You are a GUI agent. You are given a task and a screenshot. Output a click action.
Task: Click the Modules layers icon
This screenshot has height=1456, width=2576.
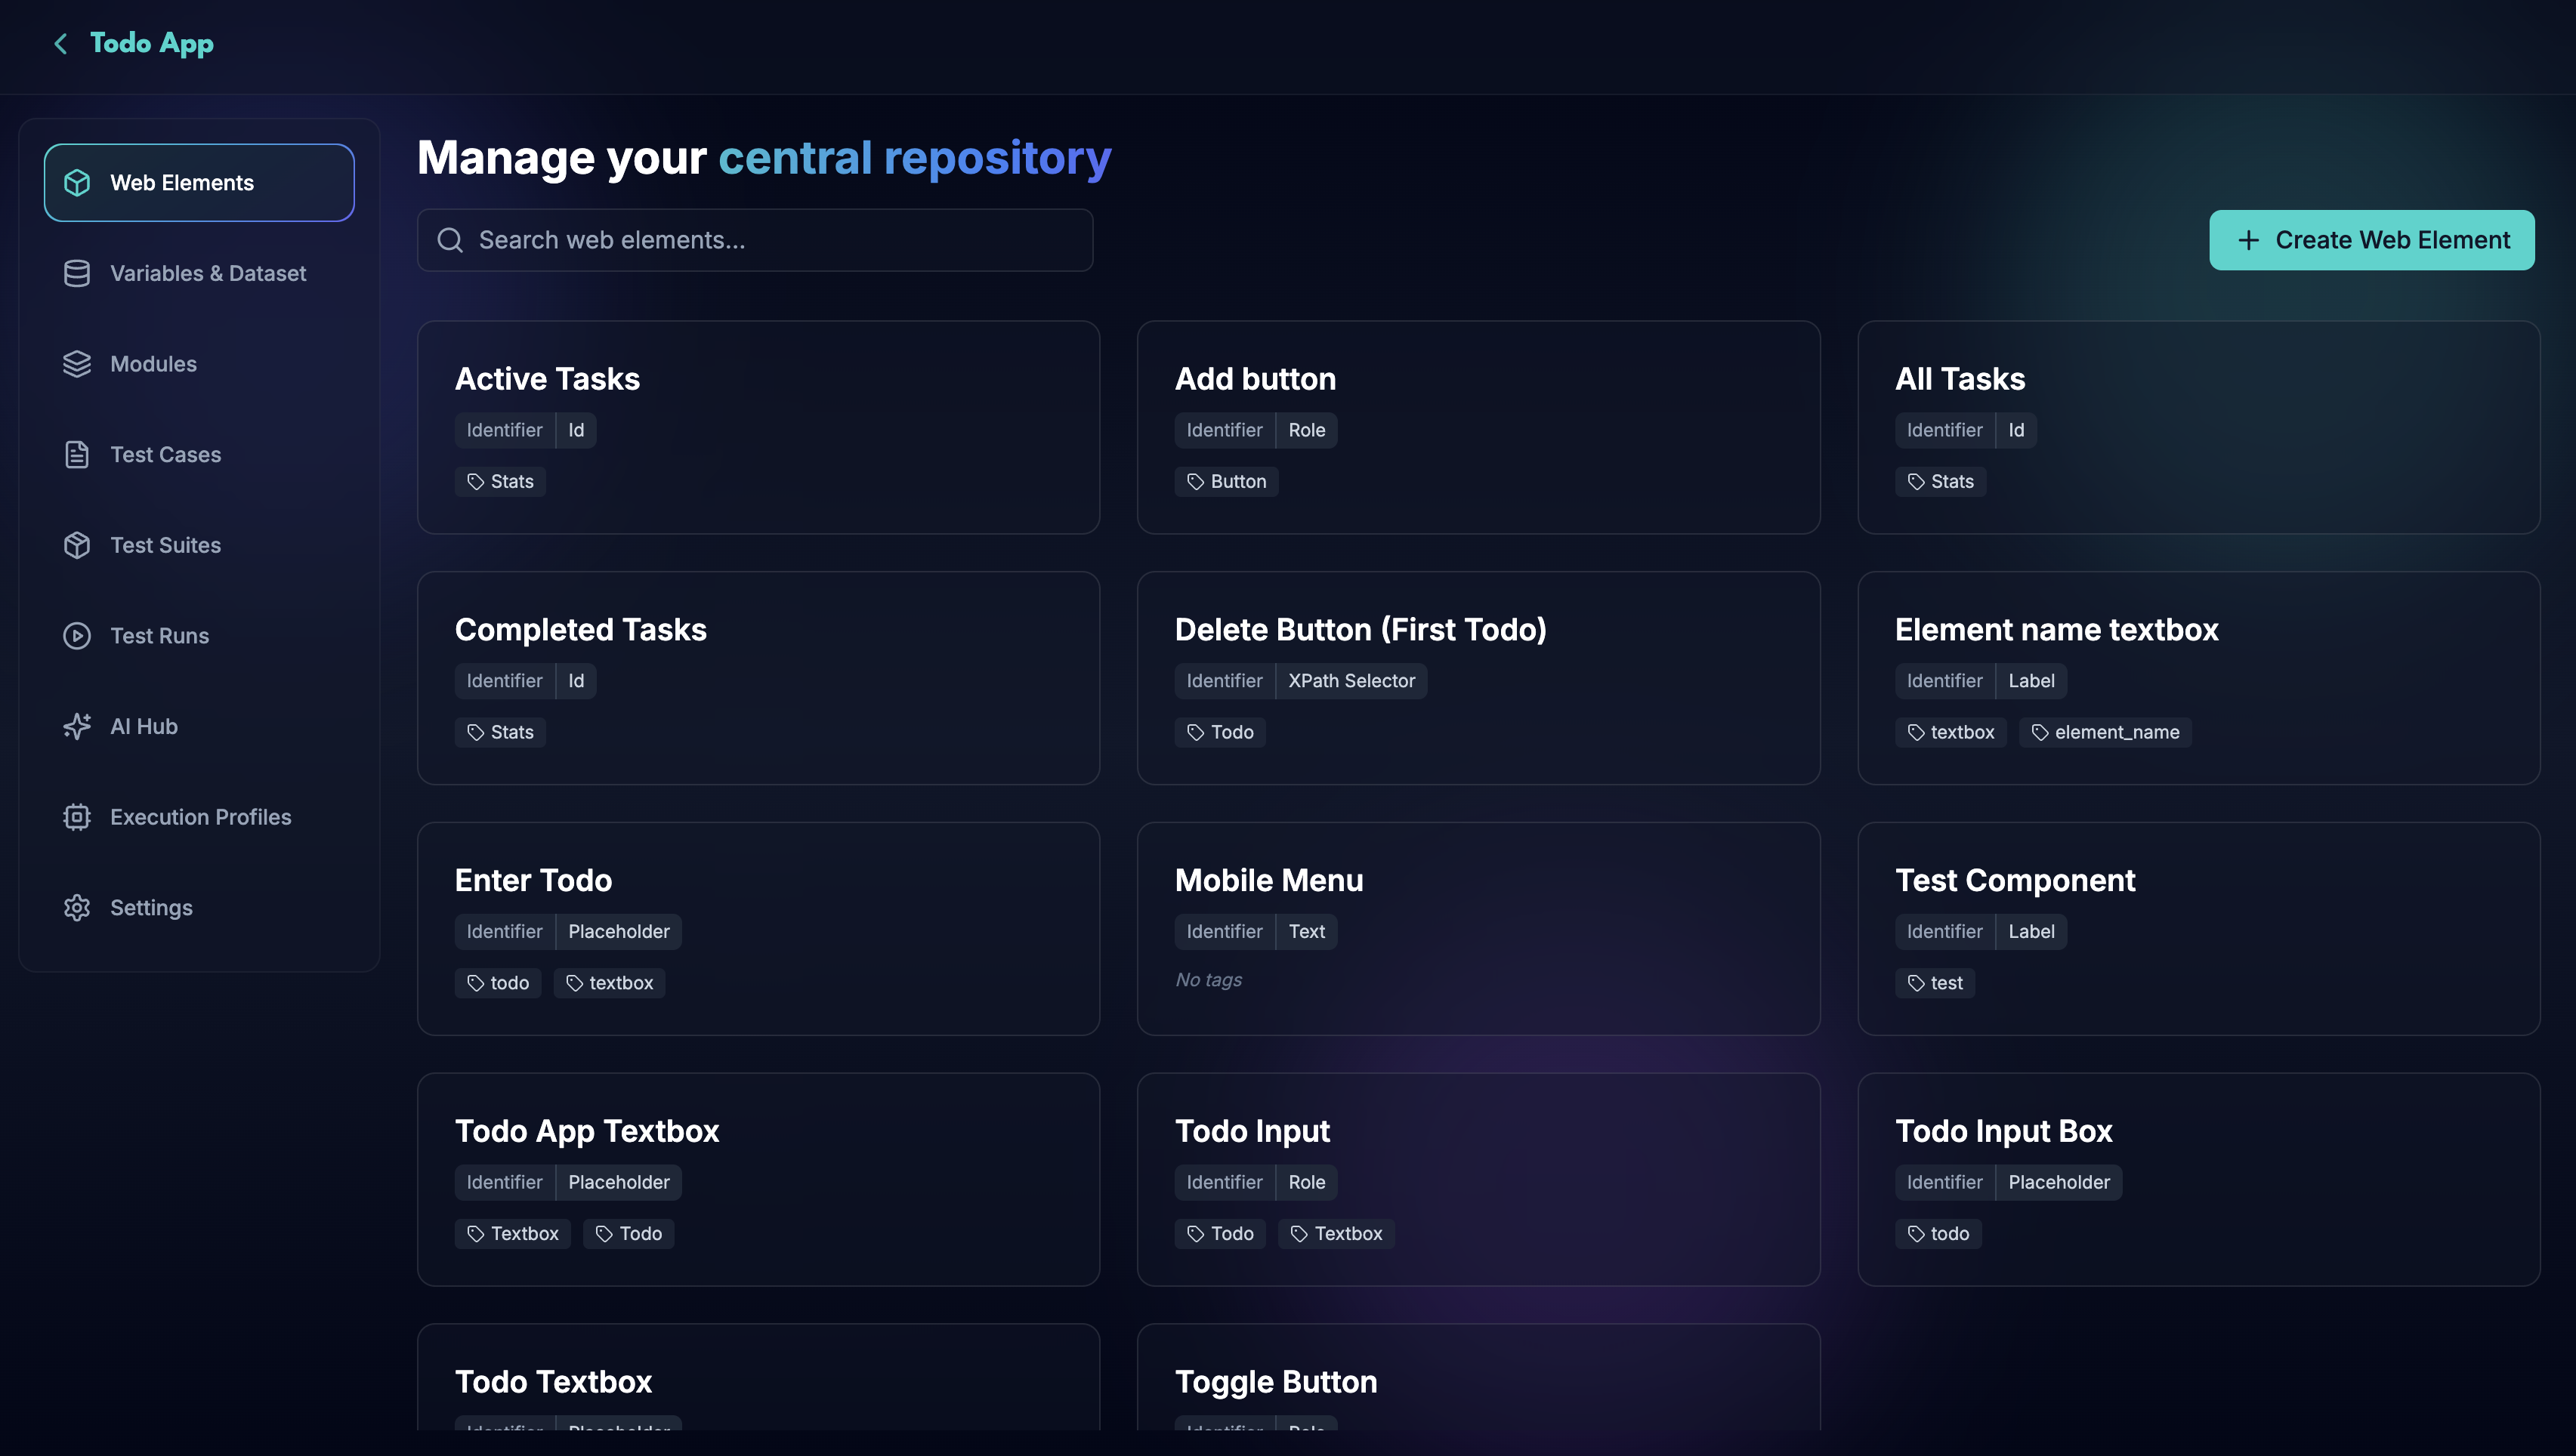[77, 364]
